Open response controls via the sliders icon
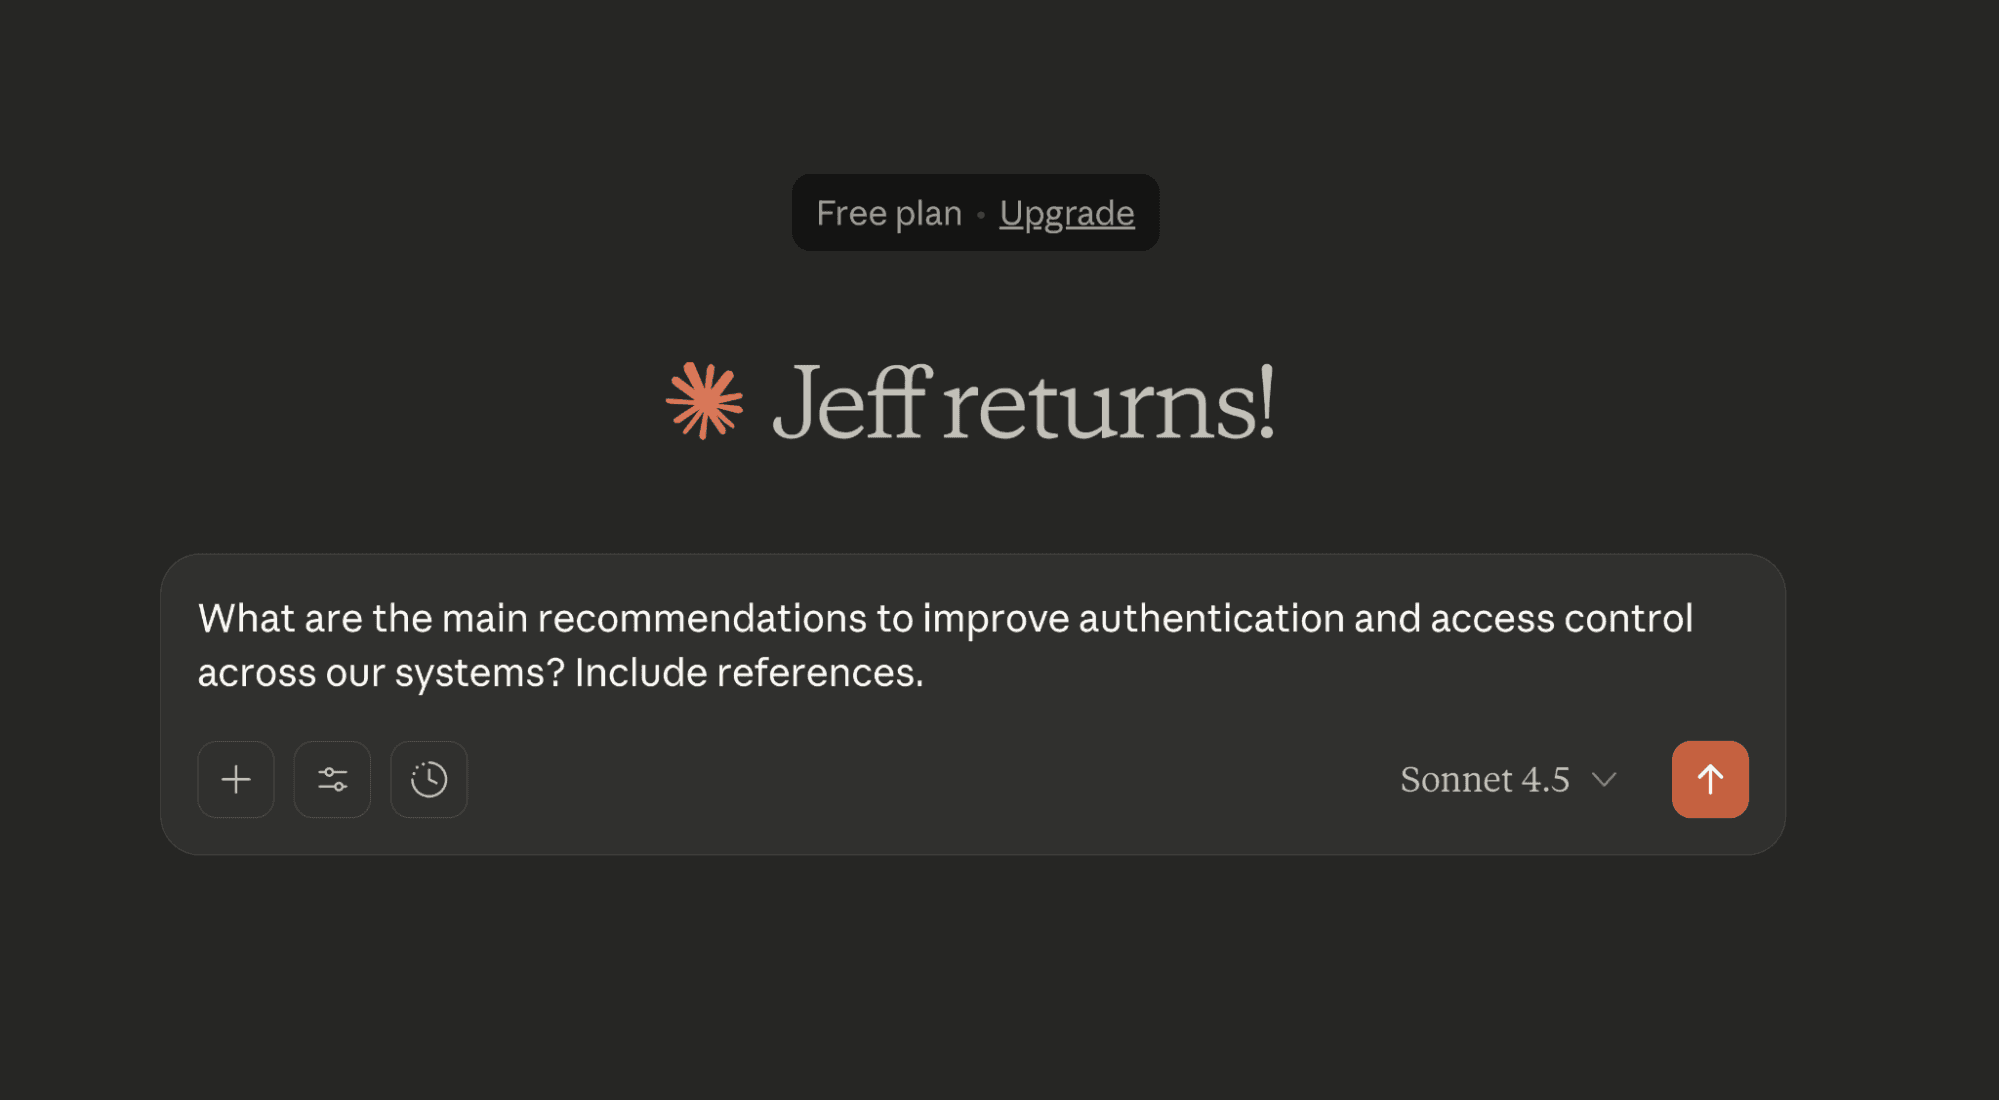This screenshot has height=1101, width=1999. tap(331, 779)
